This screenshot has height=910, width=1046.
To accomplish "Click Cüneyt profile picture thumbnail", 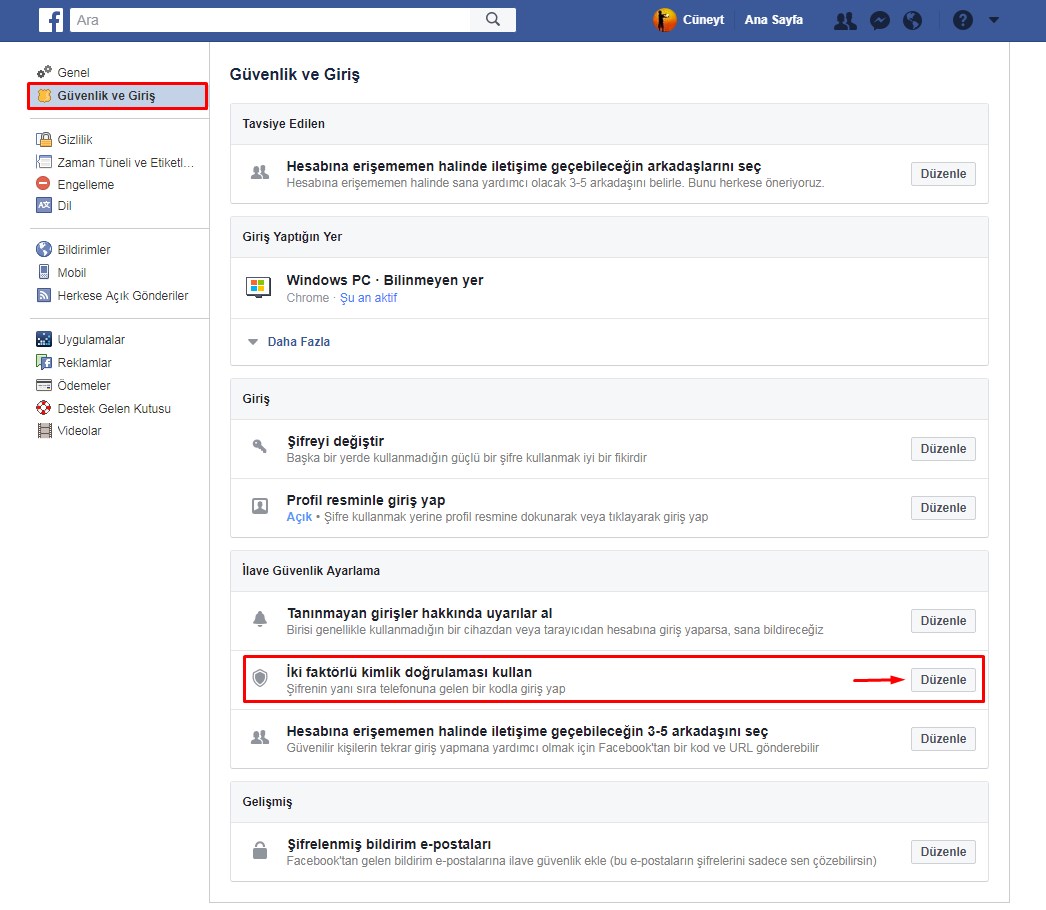I will pyautogui.click(x=665, y=20).
